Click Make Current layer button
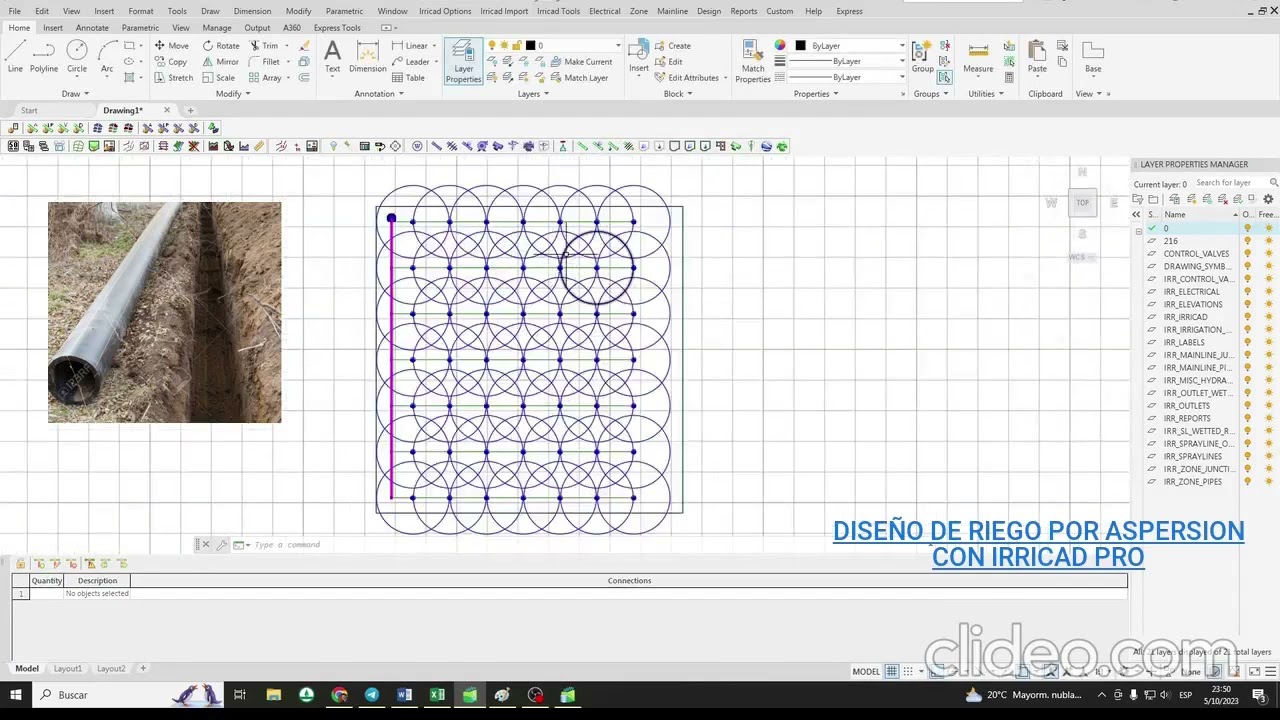 [581, 62]
